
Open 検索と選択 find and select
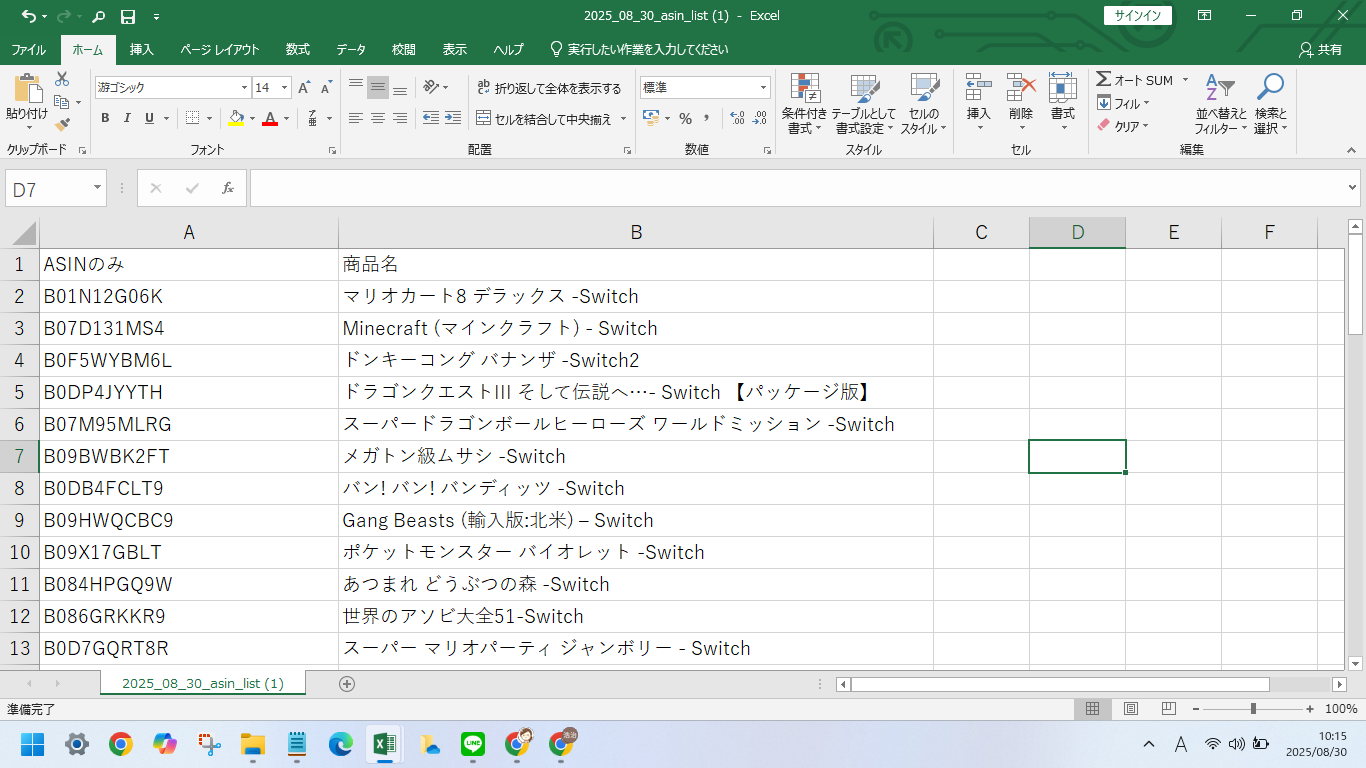(1271, 104)
